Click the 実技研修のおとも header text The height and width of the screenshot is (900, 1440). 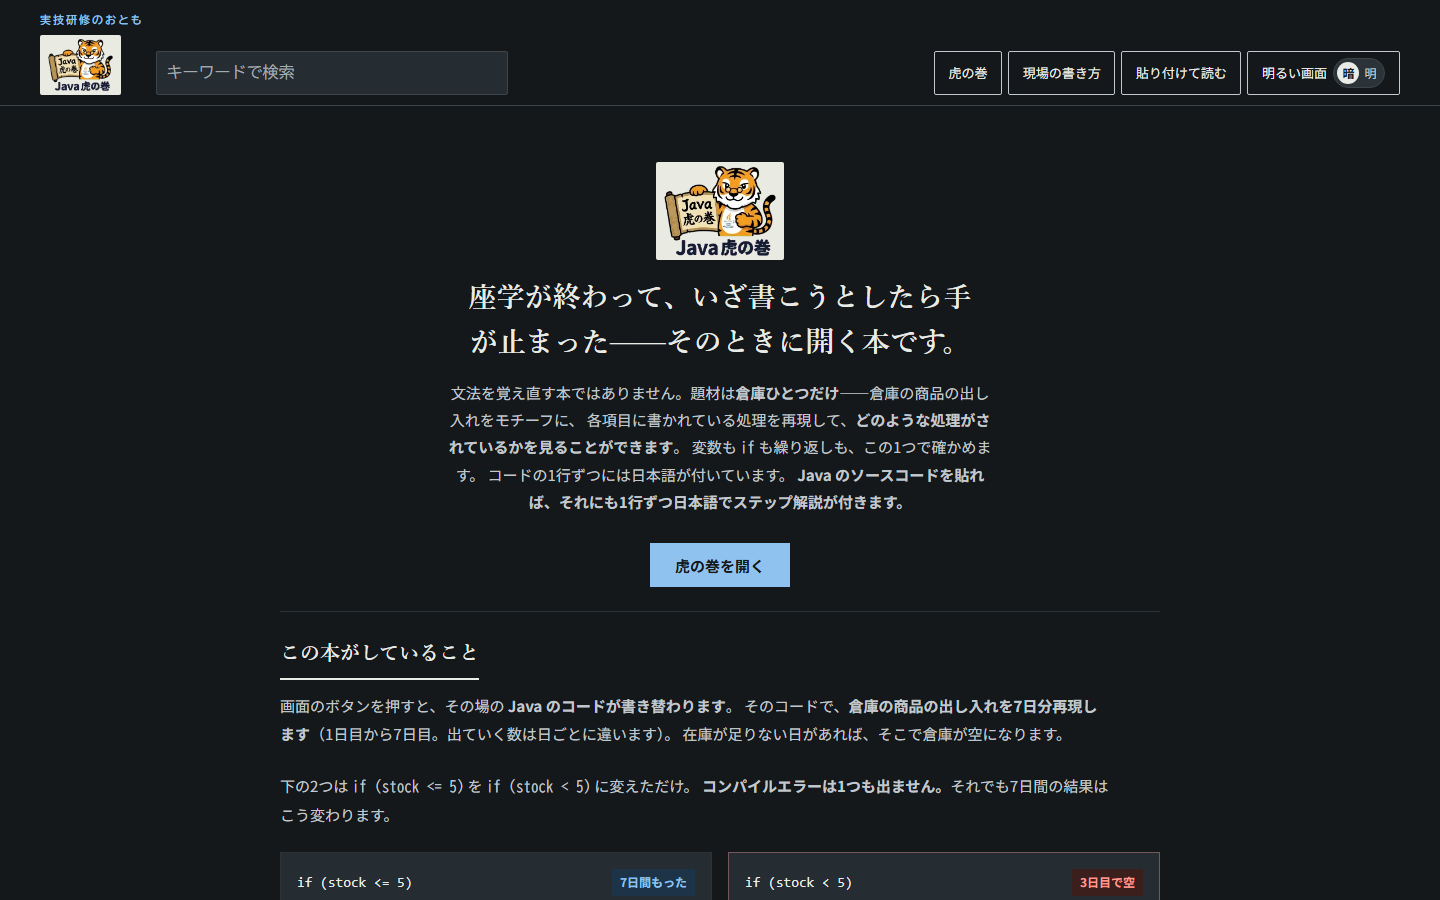click(91, 20)
